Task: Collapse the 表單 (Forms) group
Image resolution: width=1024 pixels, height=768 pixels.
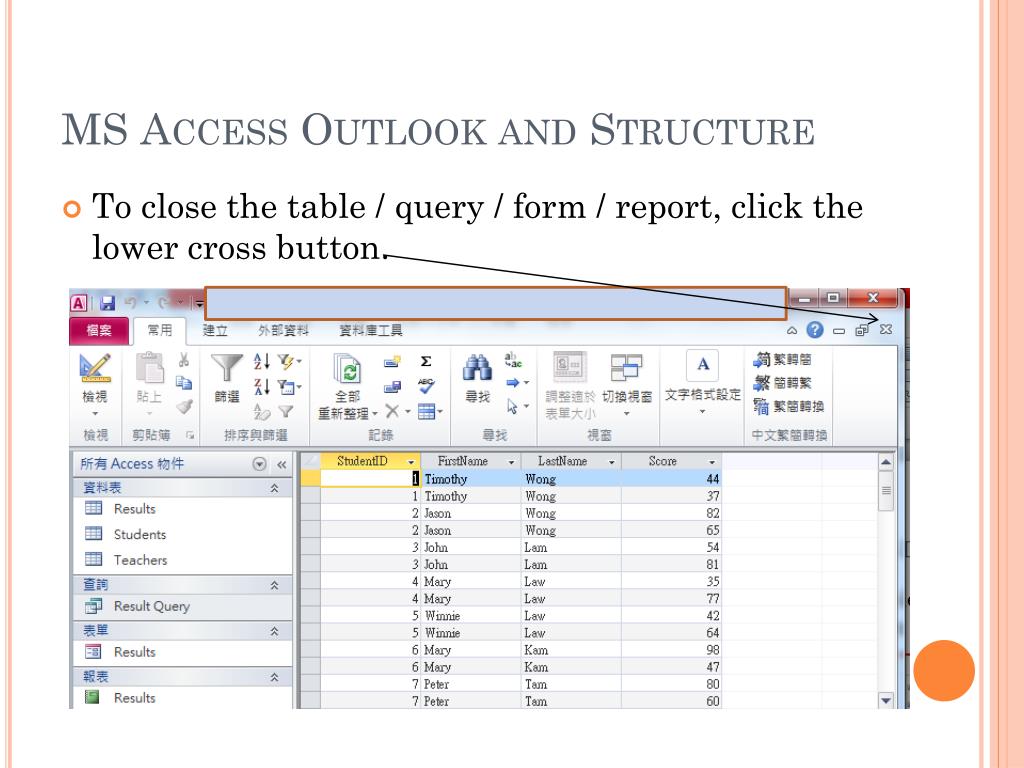Action: click(274, 632)
